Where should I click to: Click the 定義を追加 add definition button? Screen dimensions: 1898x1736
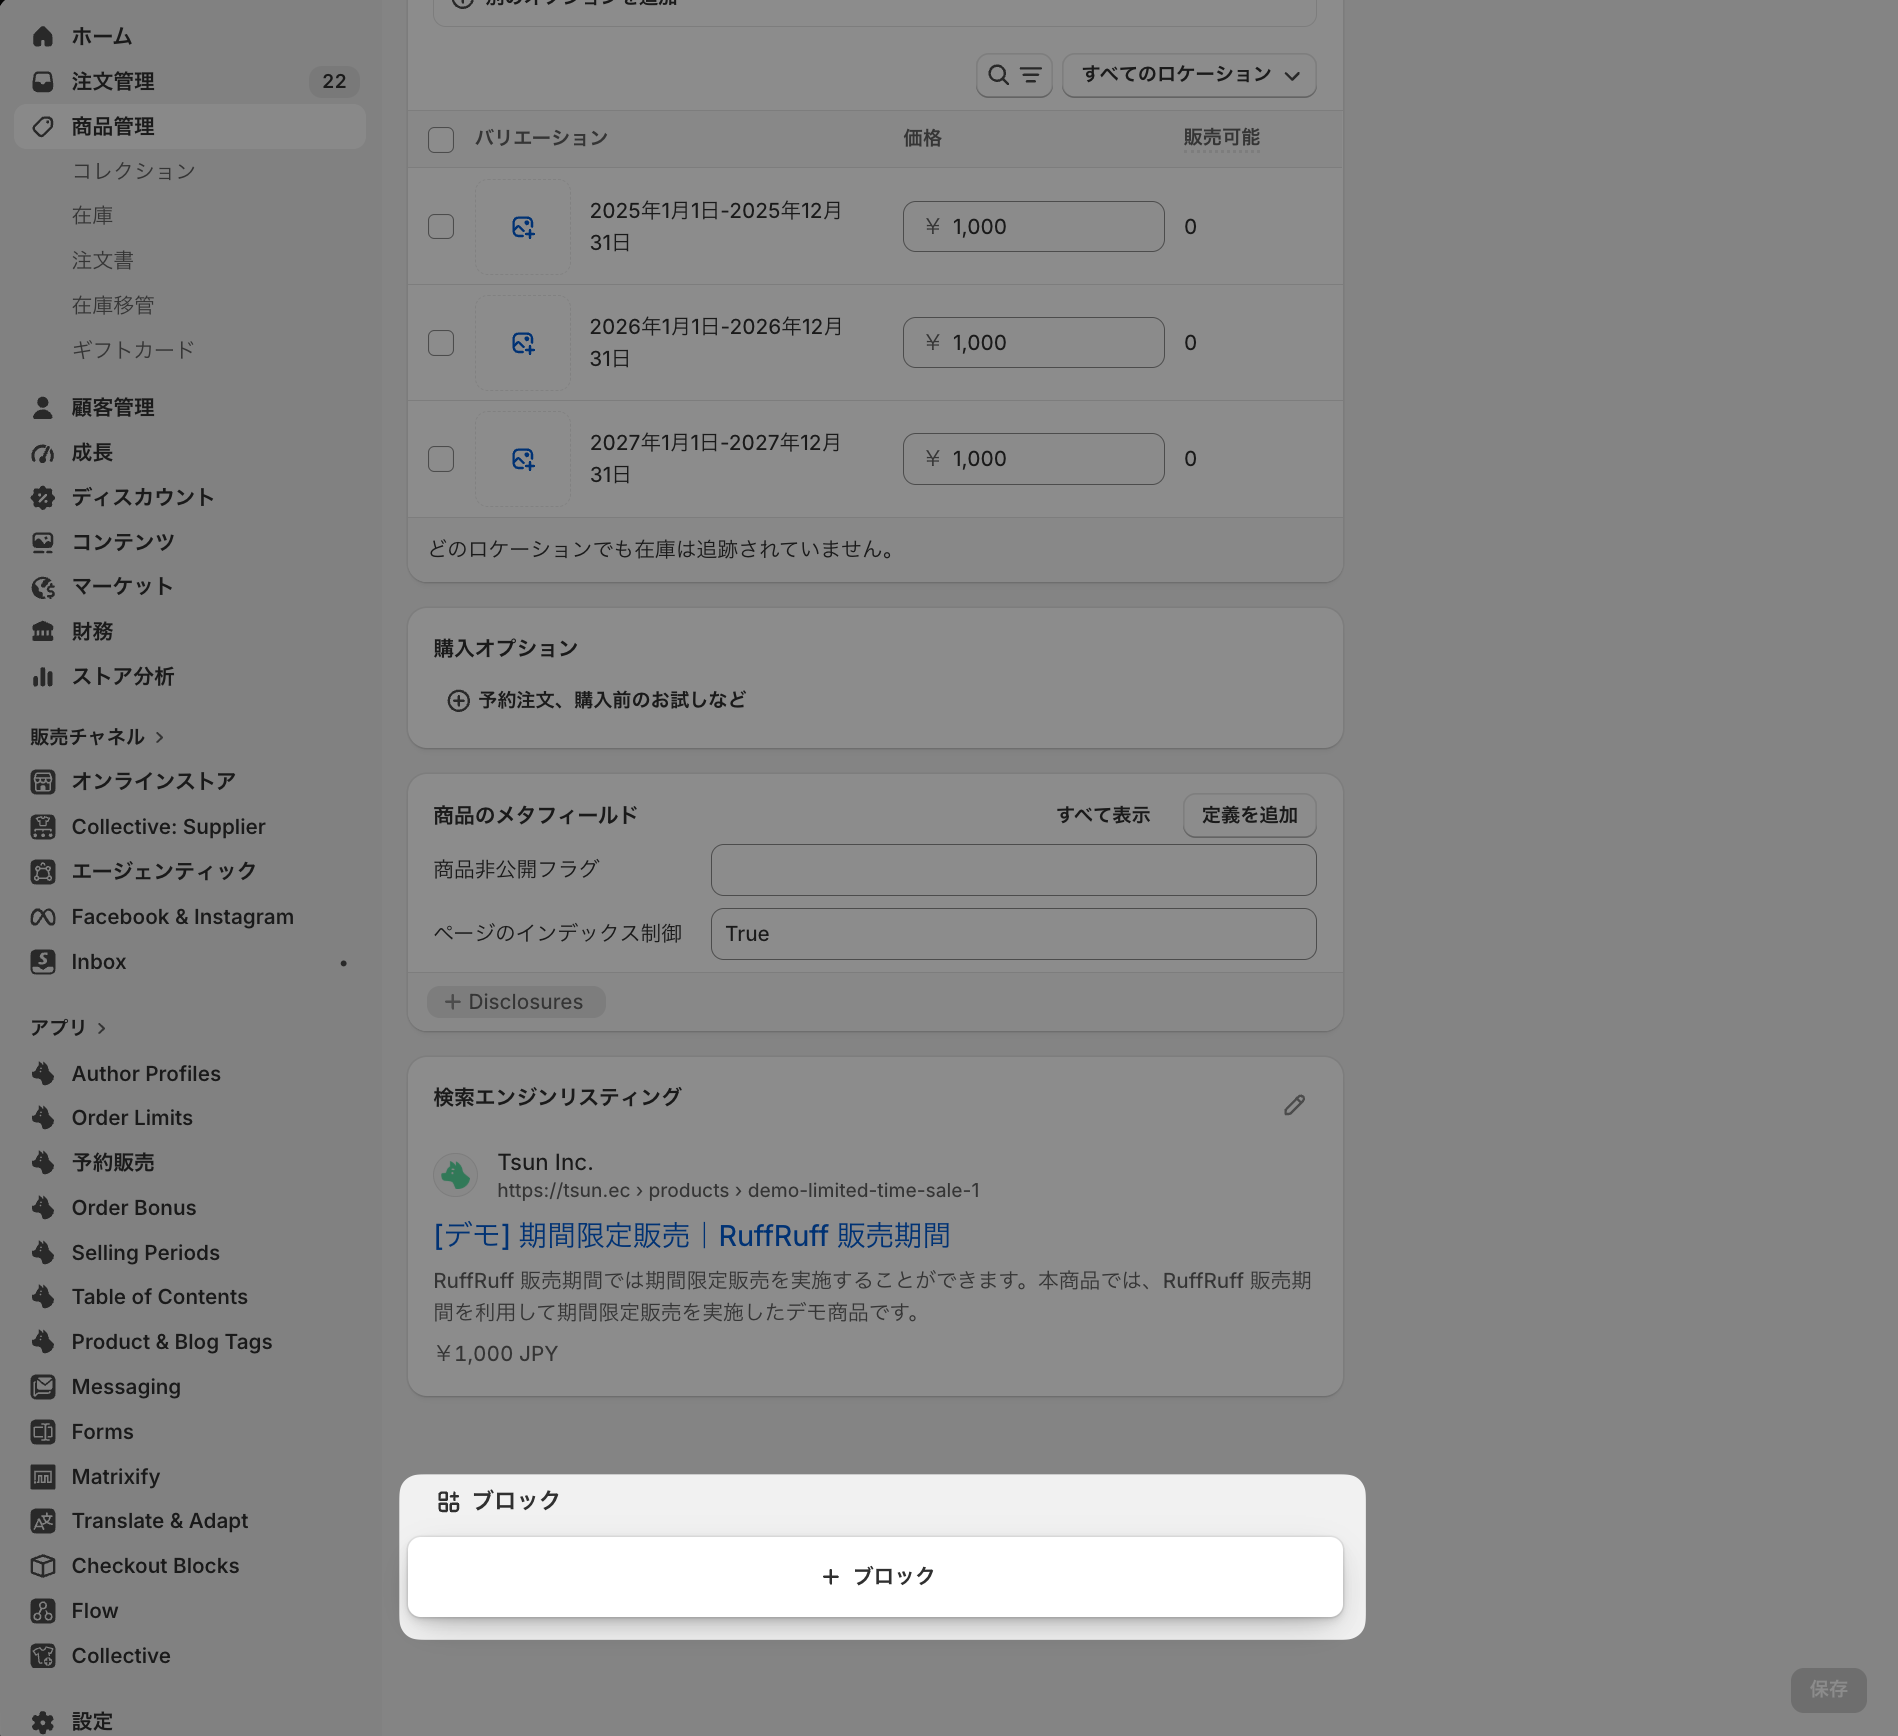pos(1249,816)
